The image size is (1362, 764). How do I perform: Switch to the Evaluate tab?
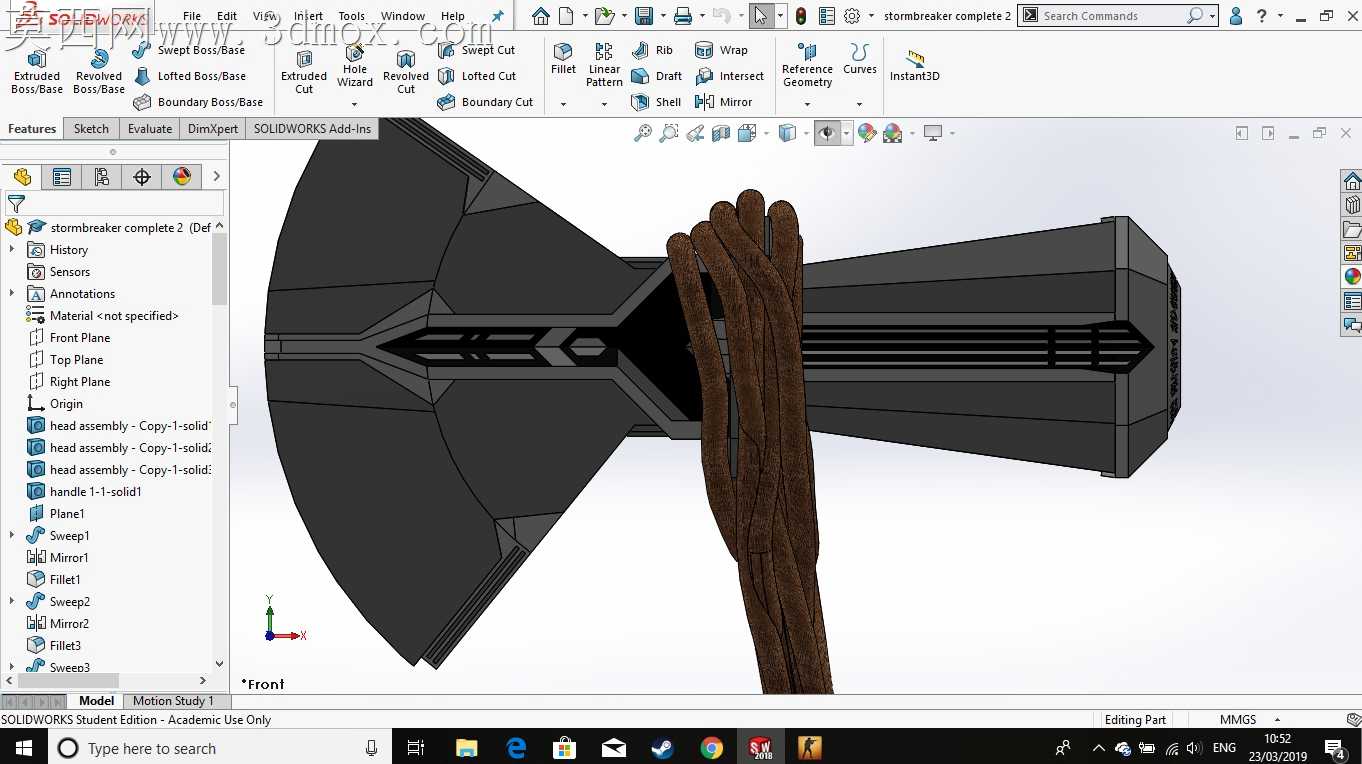click(x=150, y=129)
